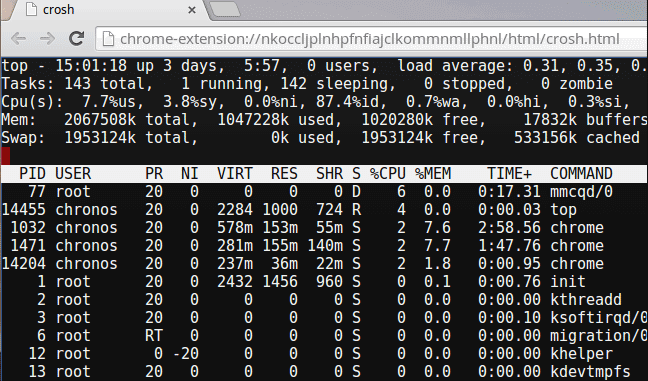
Task: Click the red terminal cursor block
Action: click(6, 156)
